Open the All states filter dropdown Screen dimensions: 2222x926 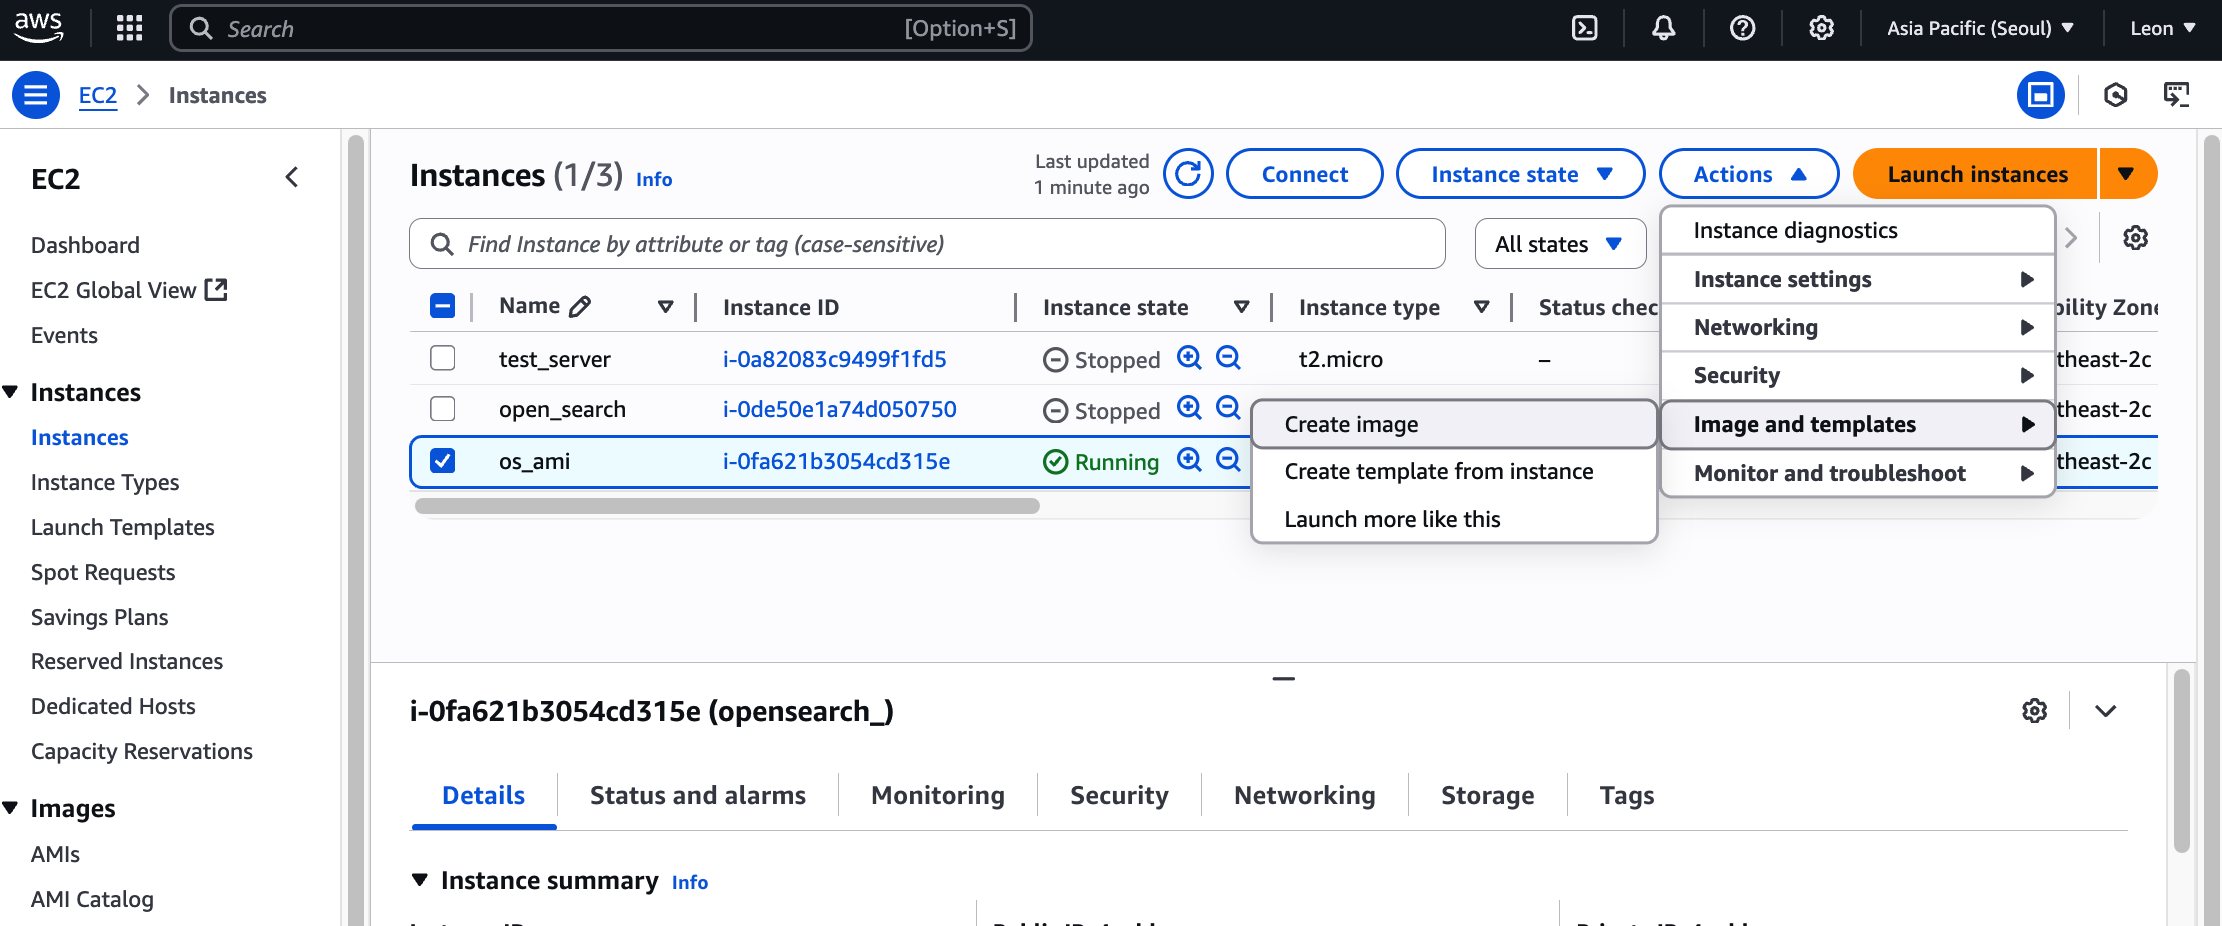pyautogui.click(x=1559, y=244)
